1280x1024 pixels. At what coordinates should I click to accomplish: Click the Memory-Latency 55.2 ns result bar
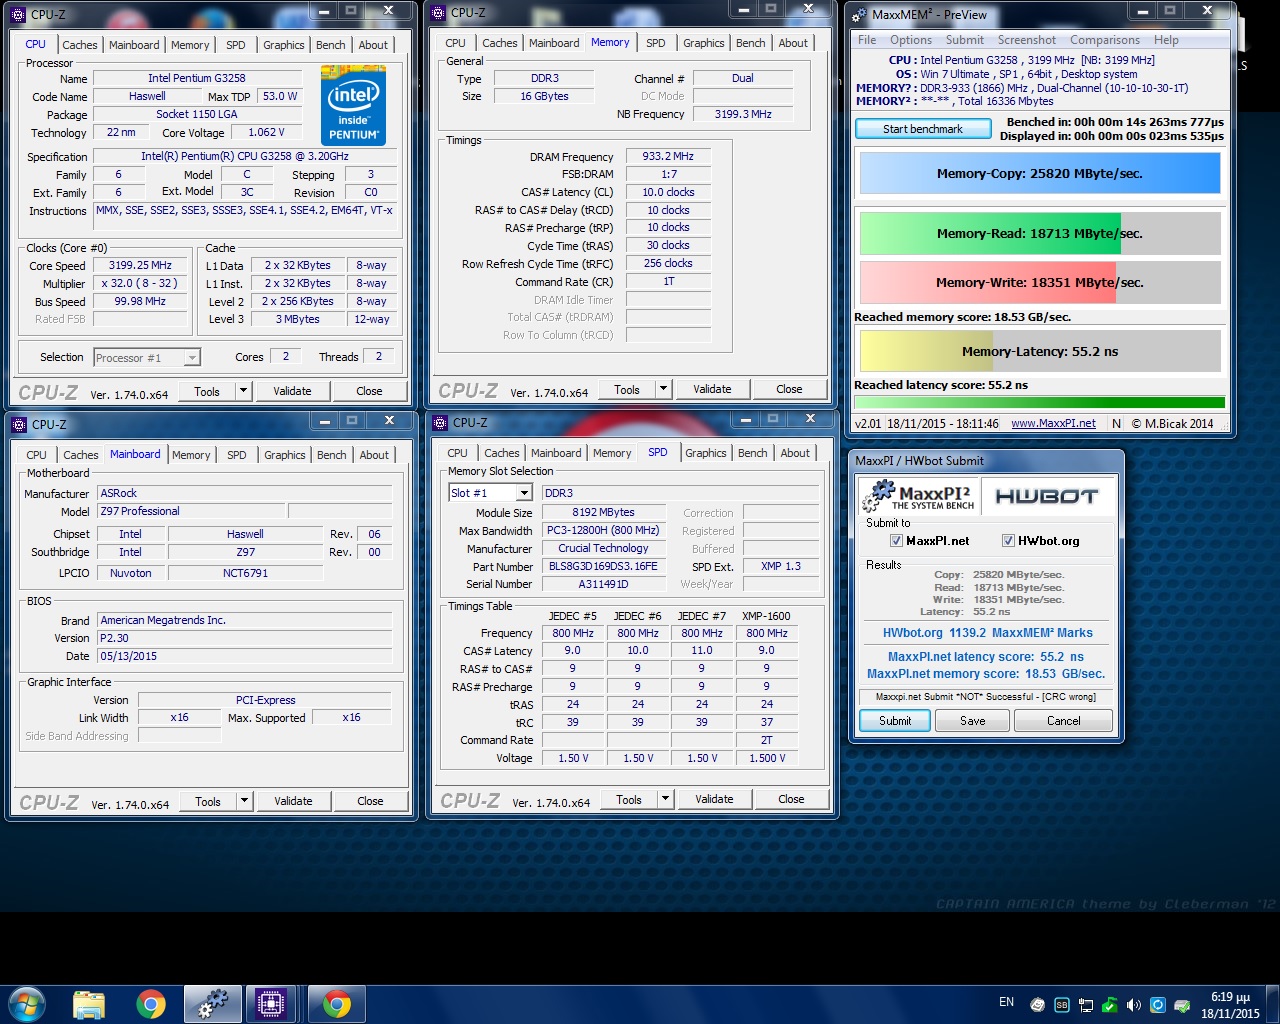1040,351
